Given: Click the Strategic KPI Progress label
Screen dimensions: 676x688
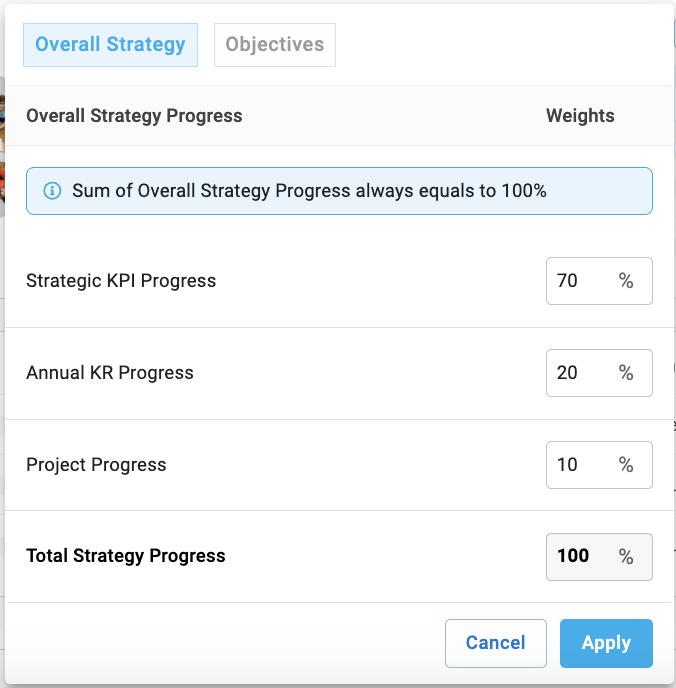Looking at the screenshot, I should [x=121, y=281].
